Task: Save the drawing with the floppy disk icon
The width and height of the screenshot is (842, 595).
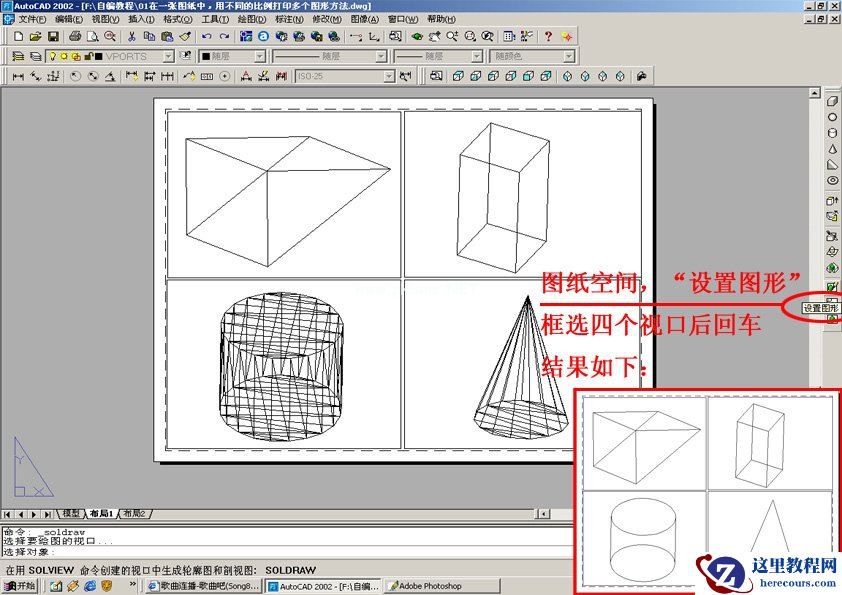Action: 53,37
